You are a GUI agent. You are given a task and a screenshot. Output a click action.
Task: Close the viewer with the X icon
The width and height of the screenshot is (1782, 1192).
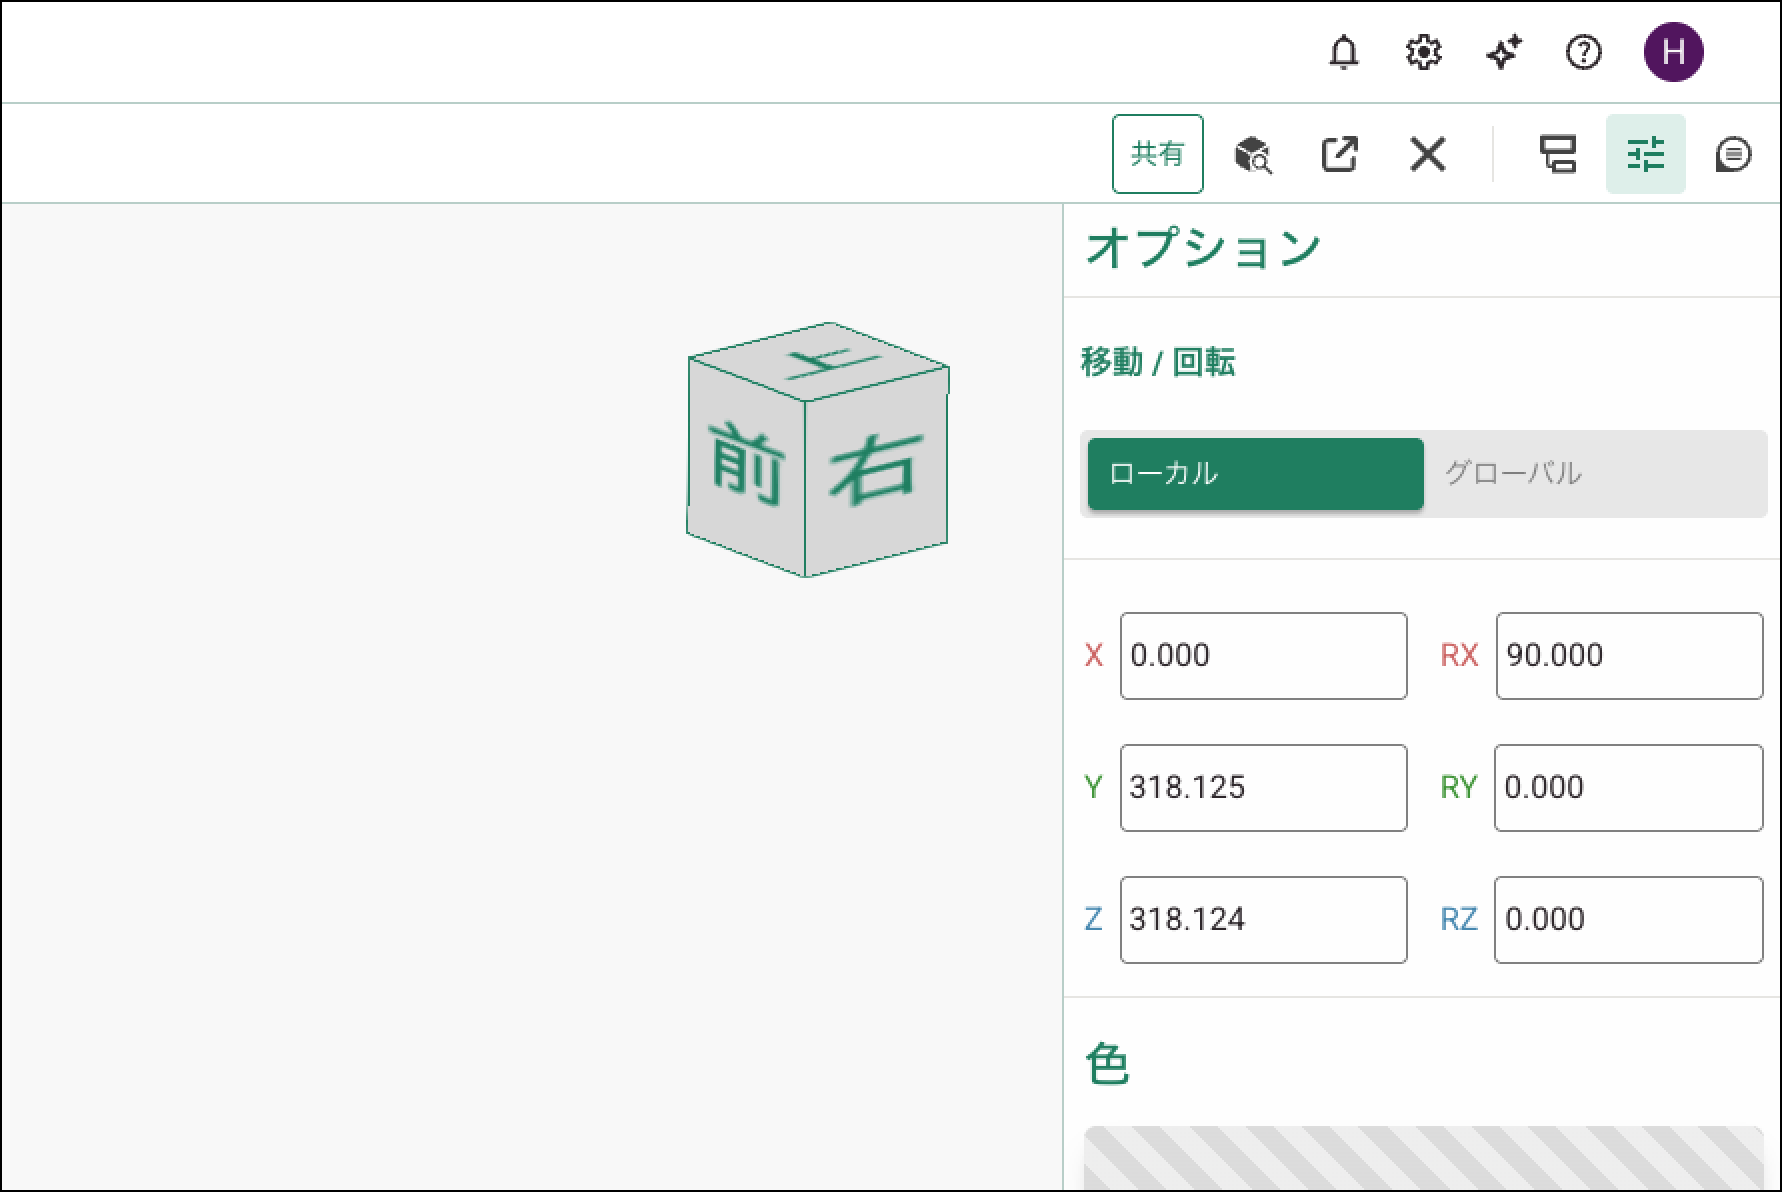1427,155
